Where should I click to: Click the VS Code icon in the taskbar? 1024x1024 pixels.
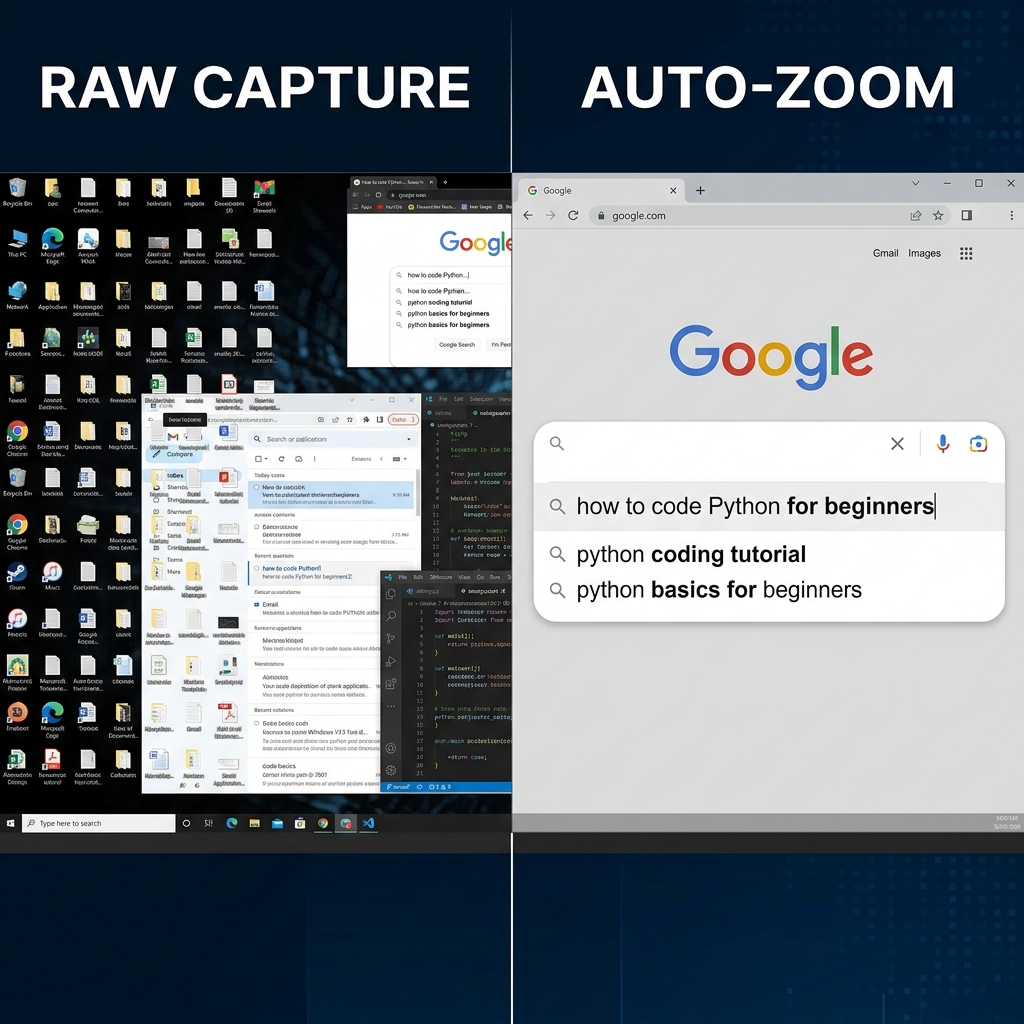pos(368,824)
